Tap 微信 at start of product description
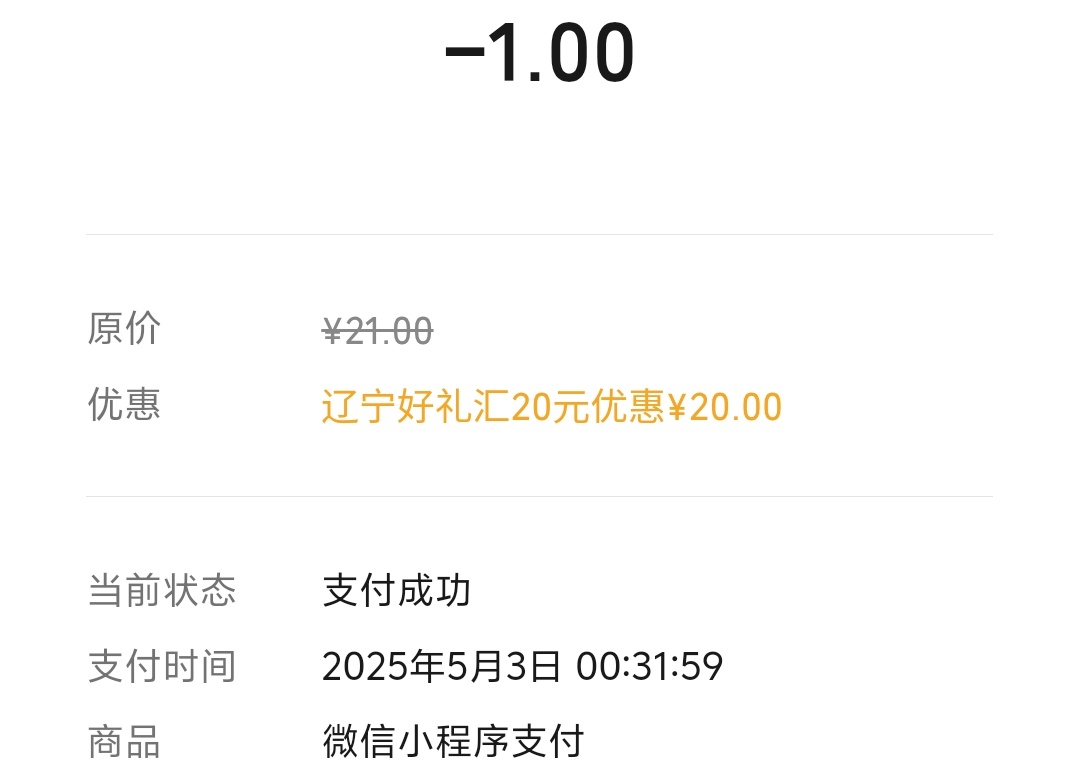The width and height of the screenshot is (1080, 766). [359, 742]
